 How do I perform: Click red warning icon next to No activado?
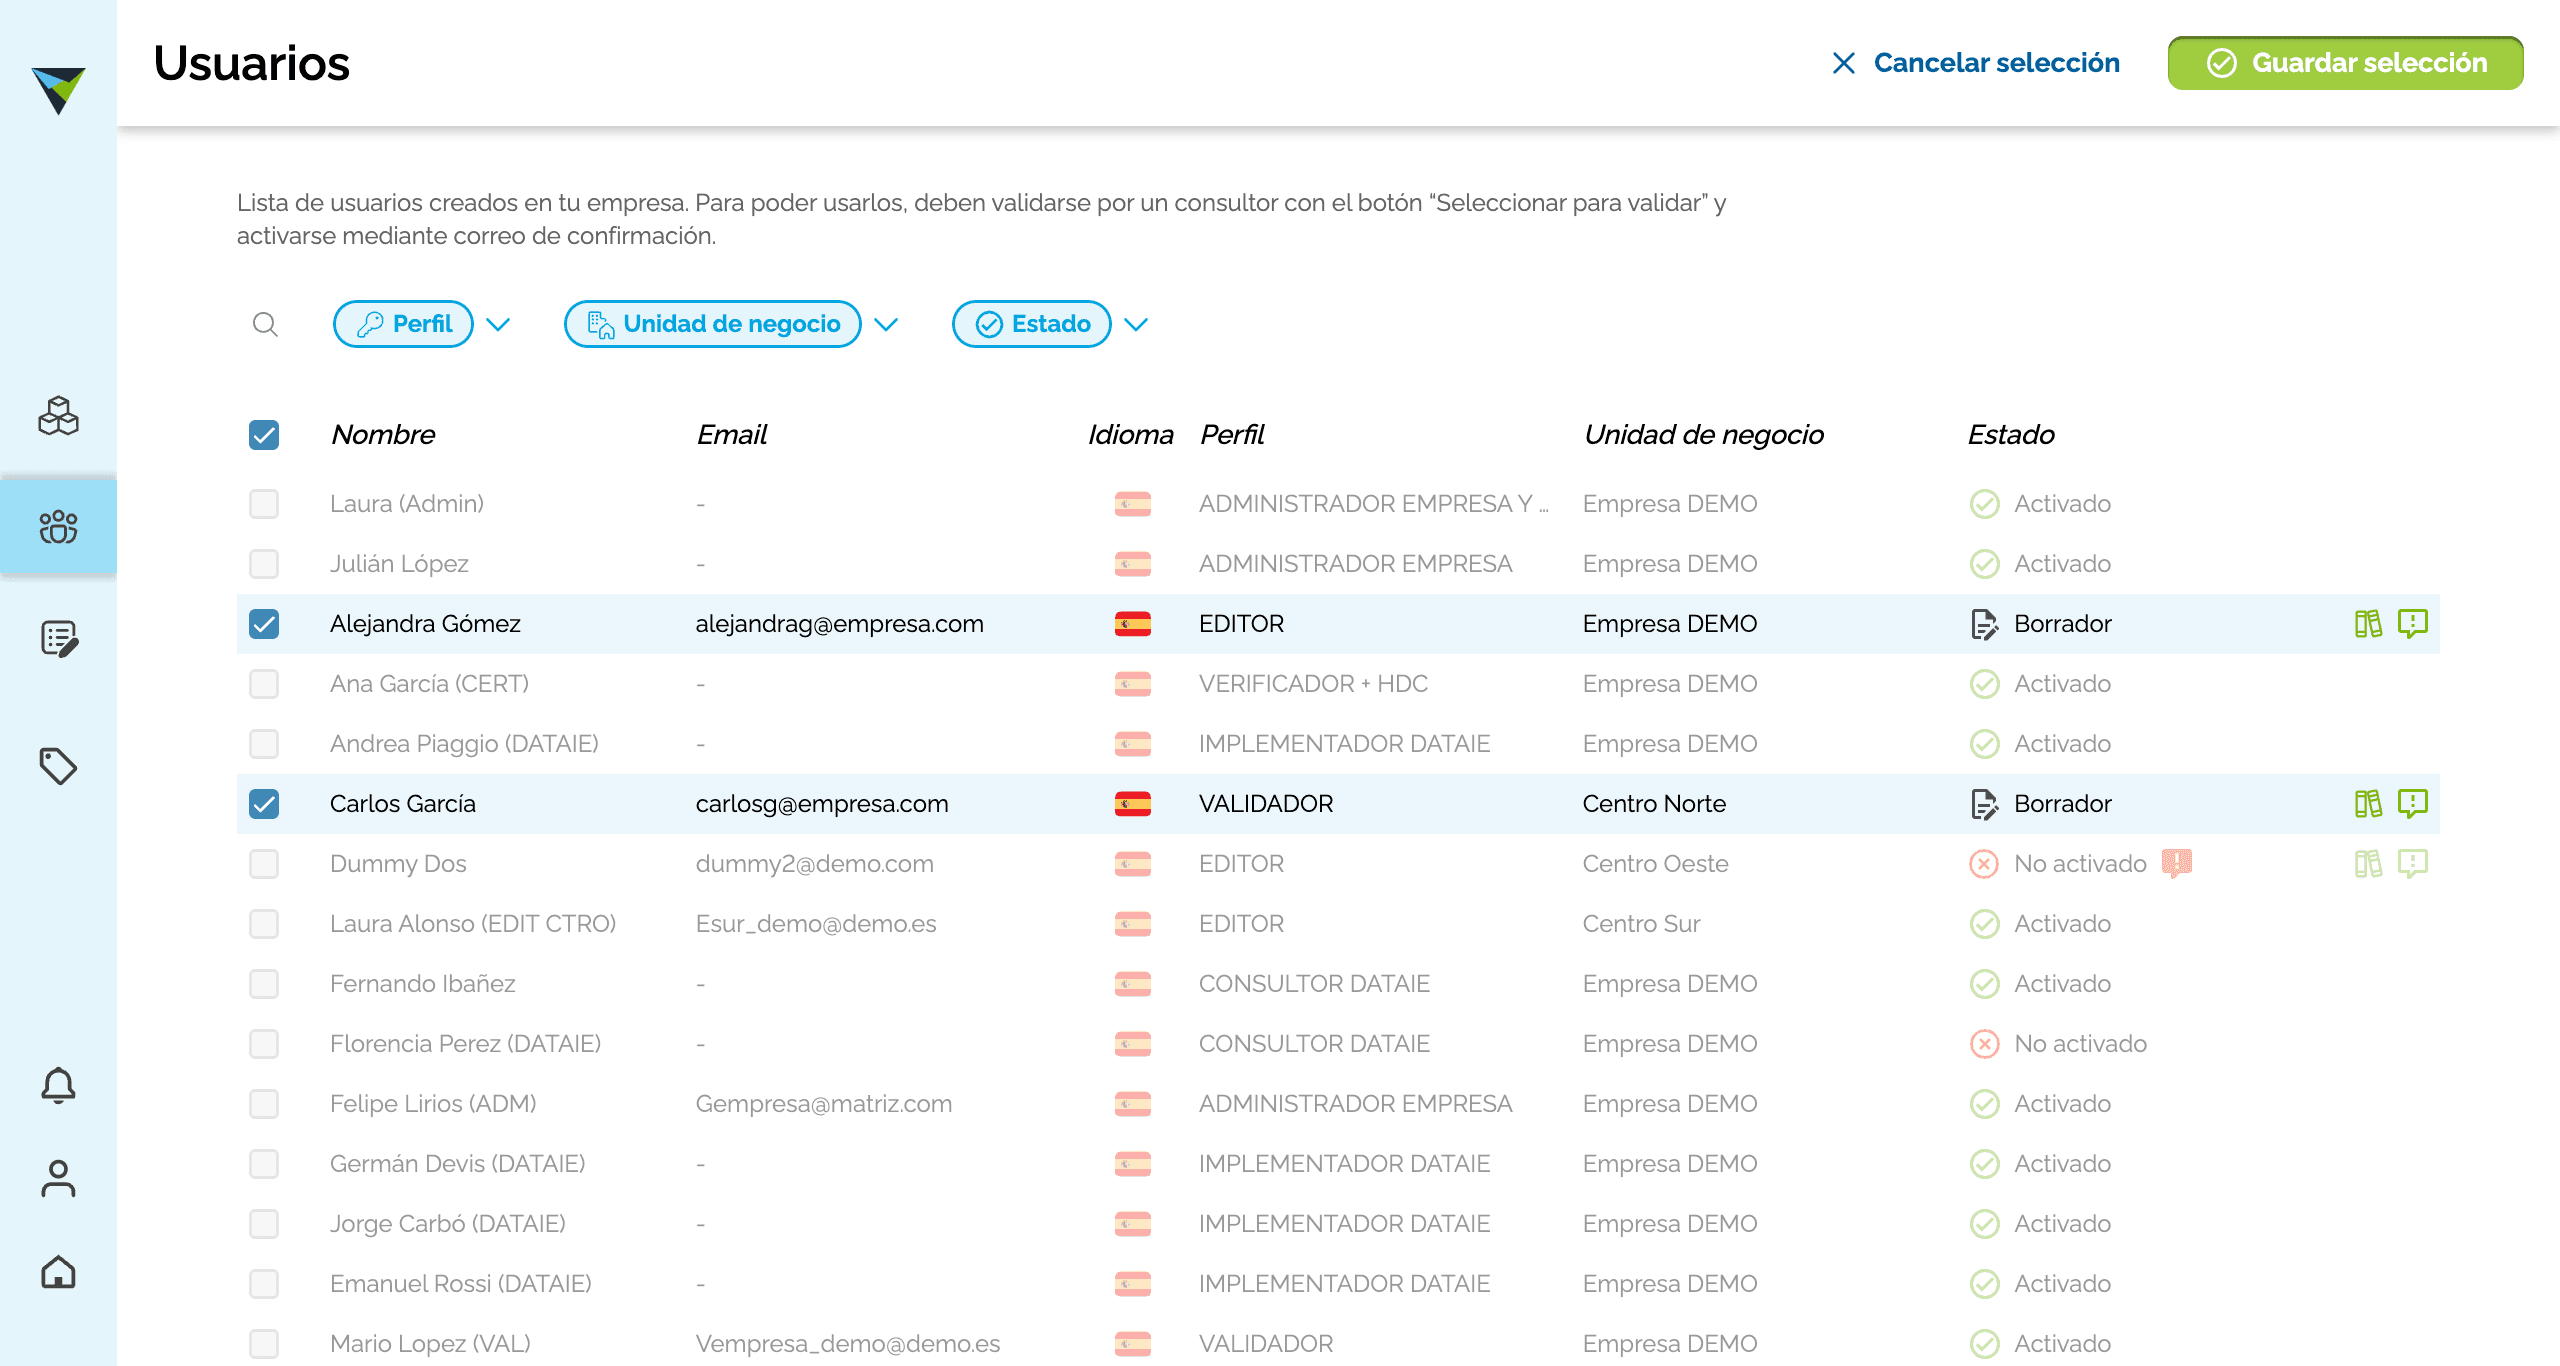[2177, 863]
